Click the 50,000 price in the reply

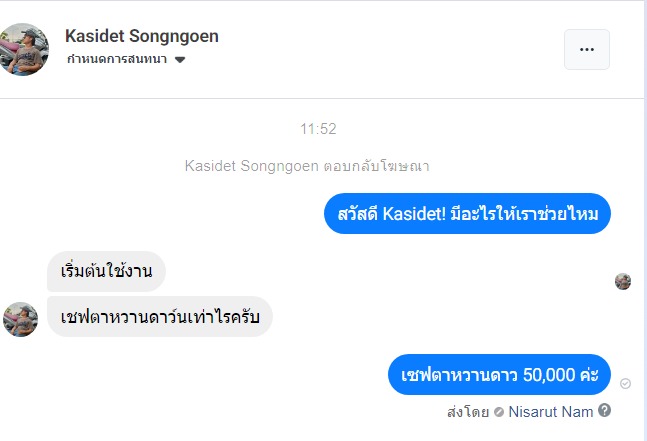click(541, 374)
